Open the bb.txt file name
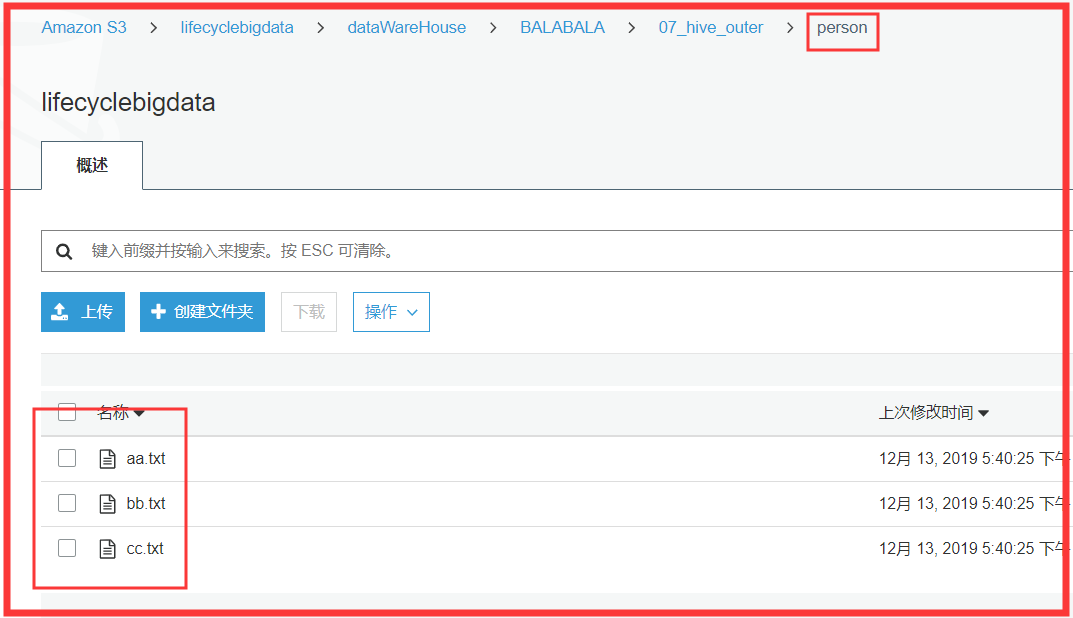This screenshot has width=1073, height=618. coord(146,504)
